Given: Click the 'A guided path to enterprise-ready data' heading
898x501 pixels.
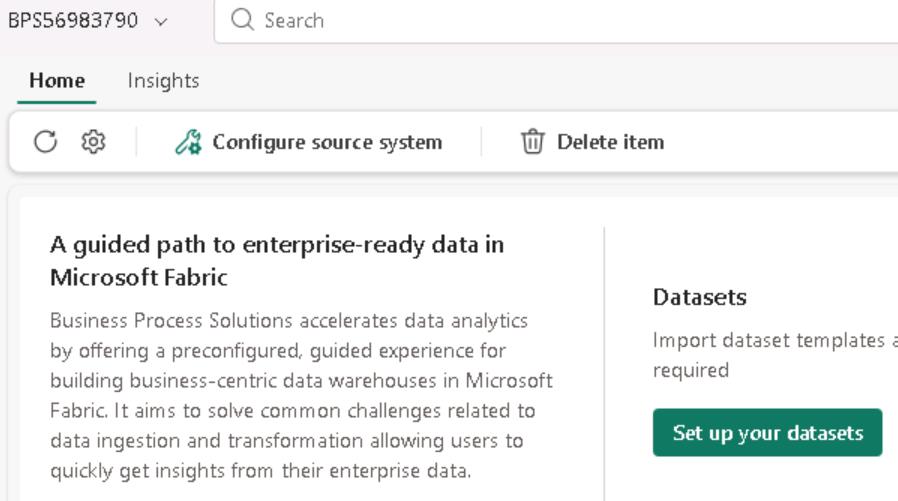Looking at the screenshot, I should 277,245.
